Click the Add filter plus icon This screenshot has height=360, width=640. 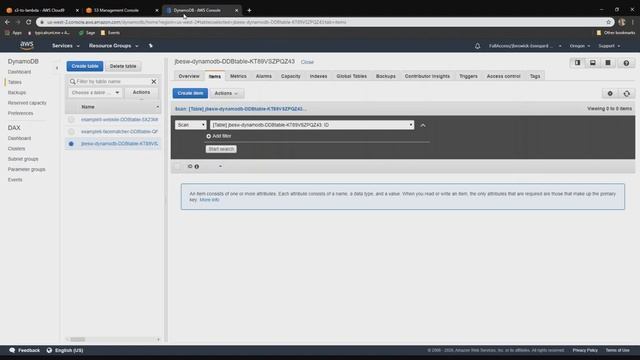pos(209,136)
